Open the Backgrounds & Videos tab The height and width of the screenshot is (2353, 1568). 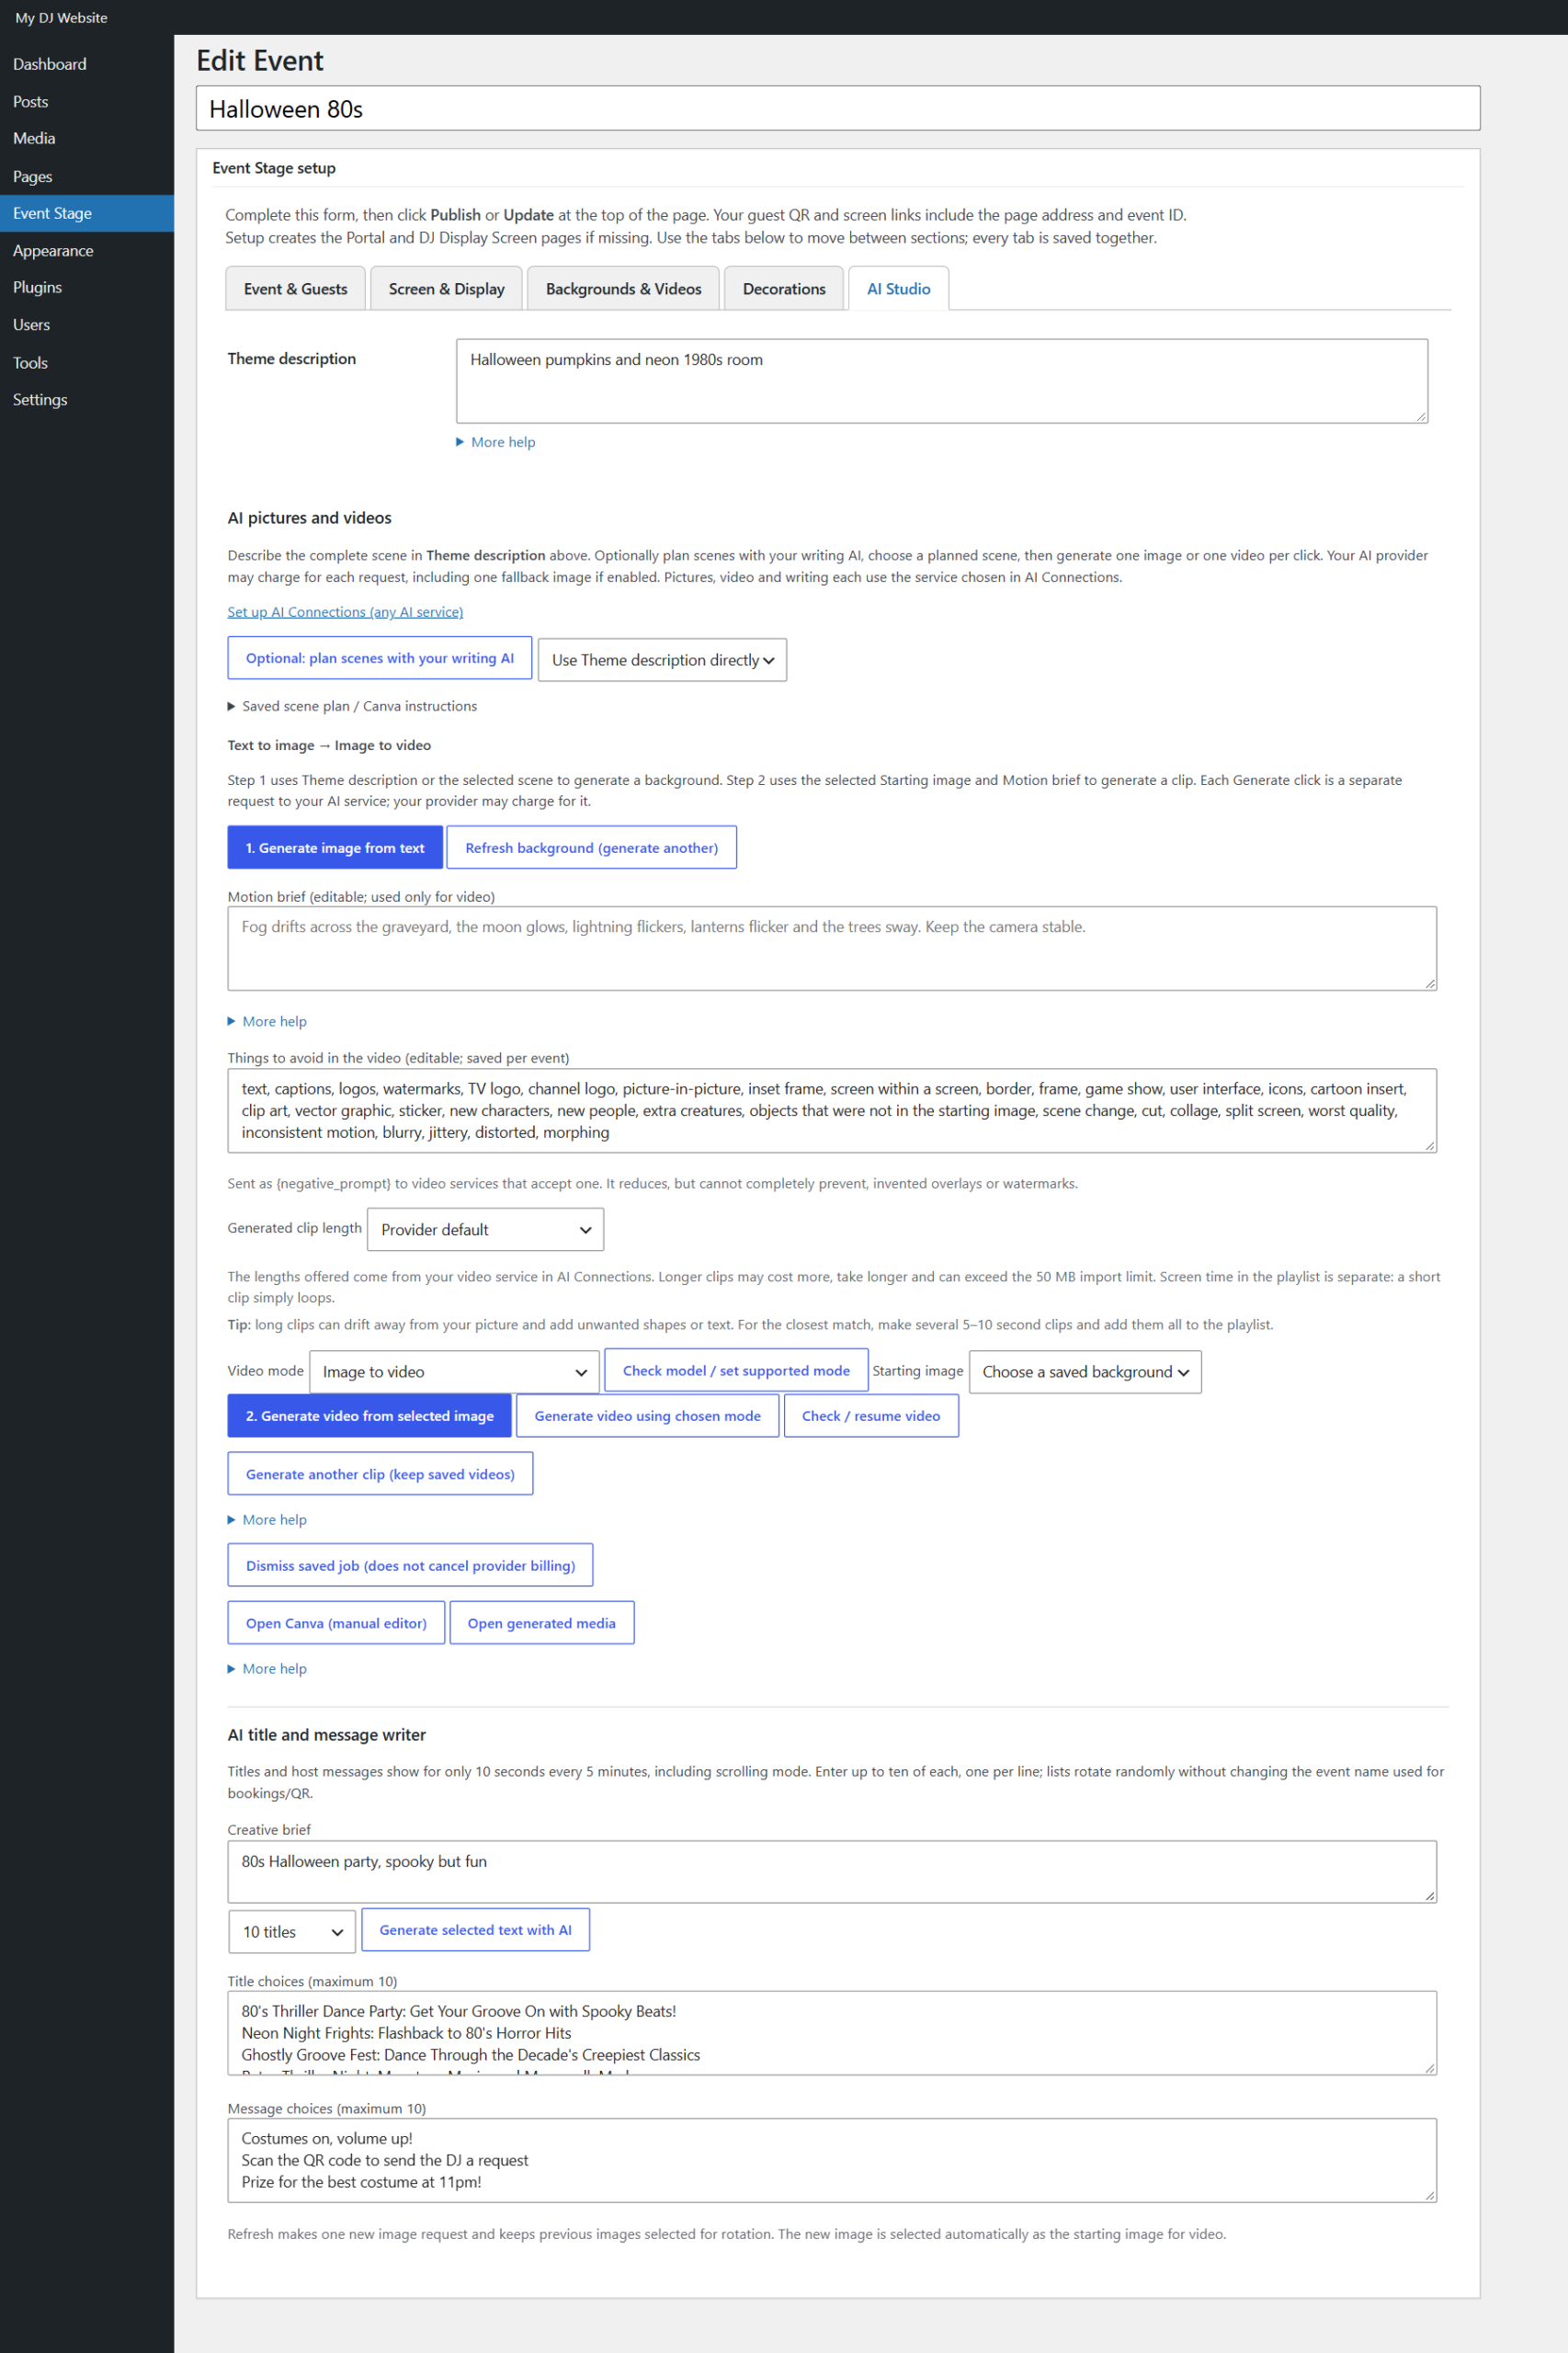point(623,288)
